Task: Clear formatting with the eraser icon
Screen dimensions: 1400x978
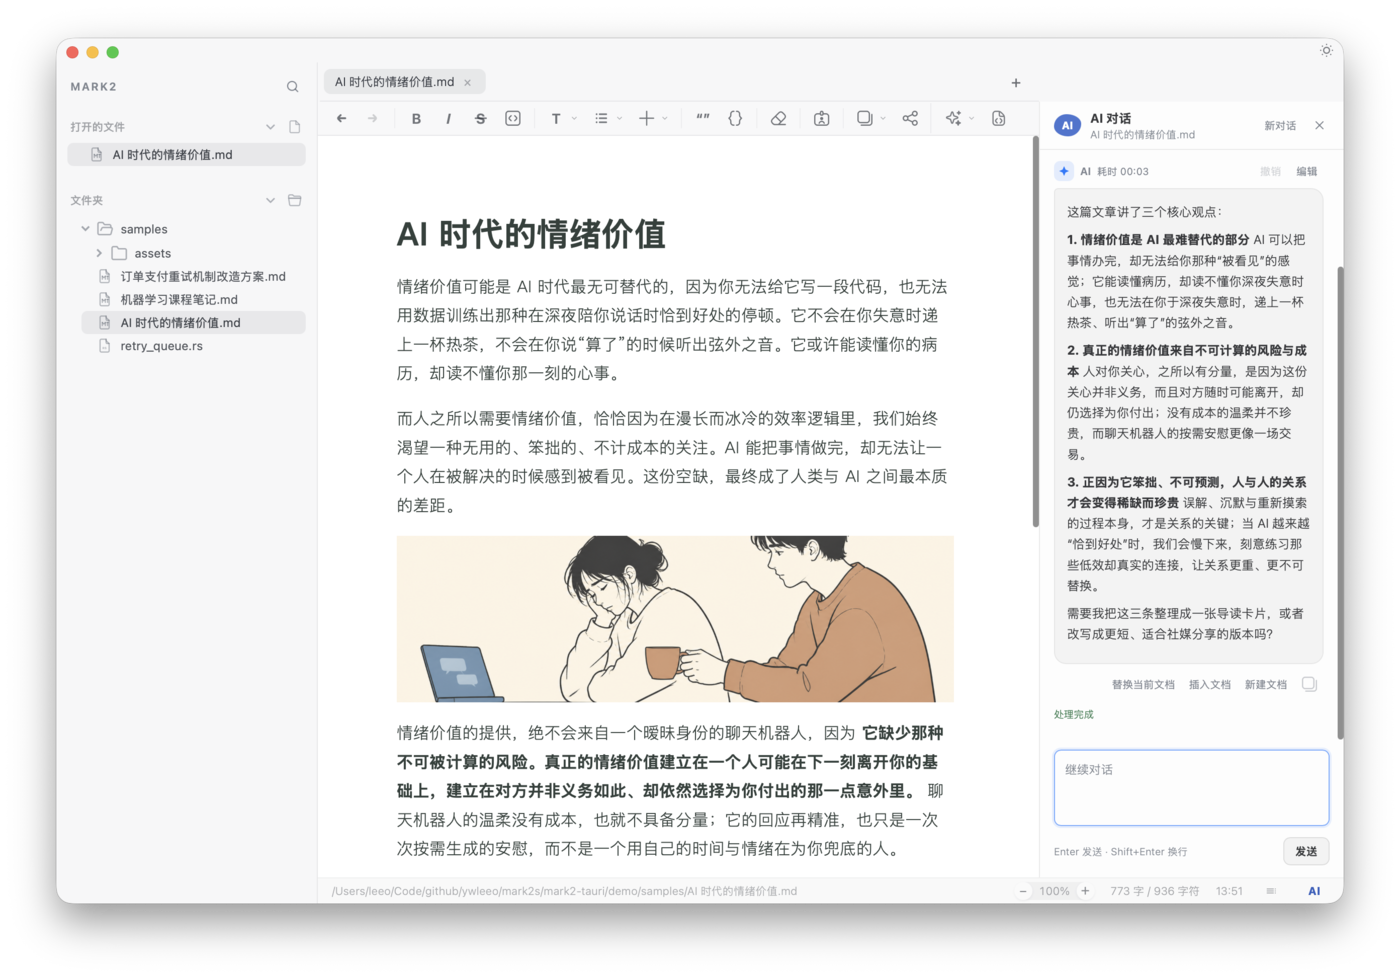Action: coord(778,118)
